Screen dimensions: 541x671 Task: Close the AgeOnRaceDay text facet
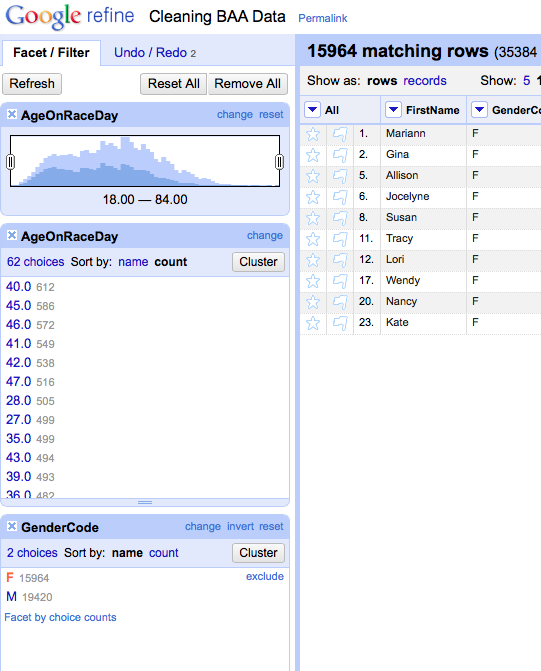pyautogui.click(x=12, y=235)
